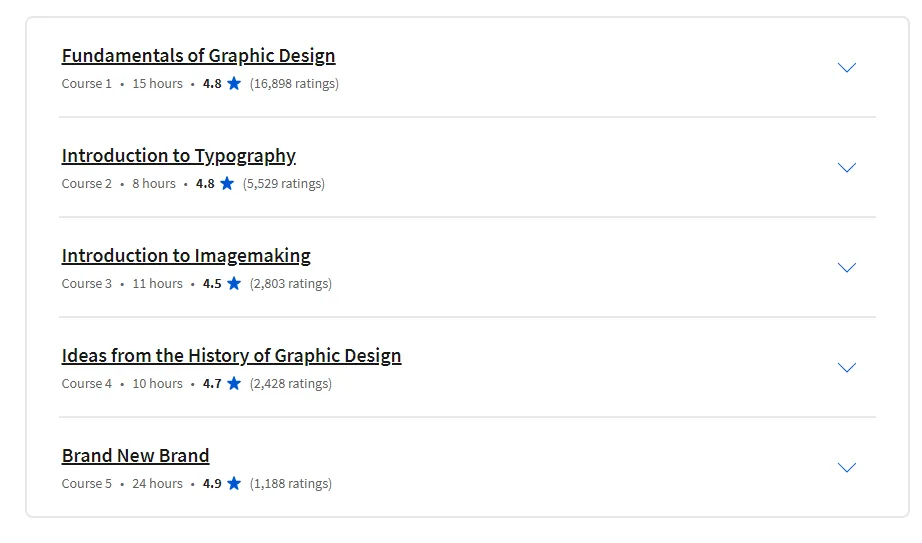Image resolution: width=922 pixels, height=543 pixels.
Task: Open Fundamentals of Graphic Design course link
Action: (x=198, y=56)
